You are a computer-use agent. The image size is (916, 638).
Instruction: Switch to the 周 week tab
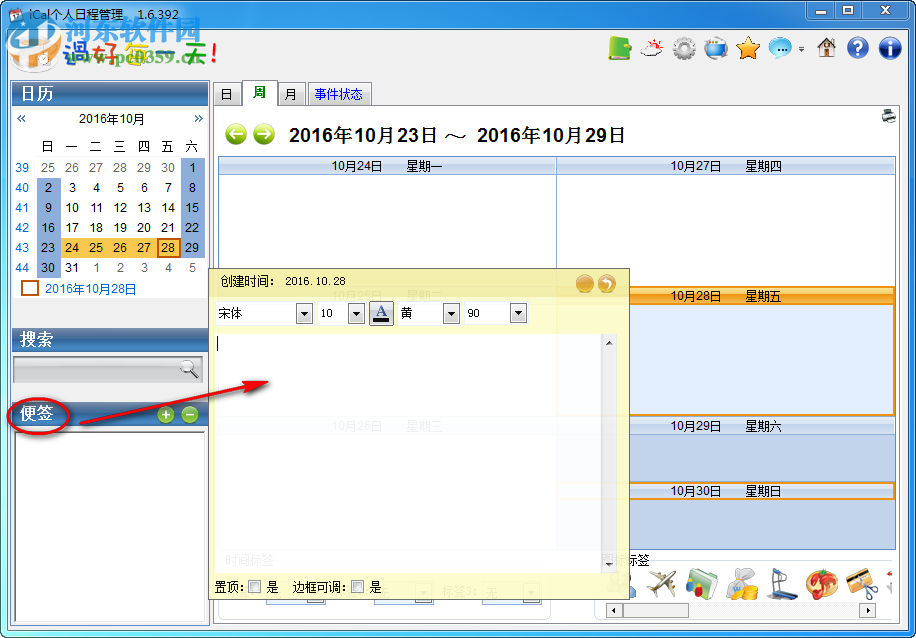(x=259, y=92)
